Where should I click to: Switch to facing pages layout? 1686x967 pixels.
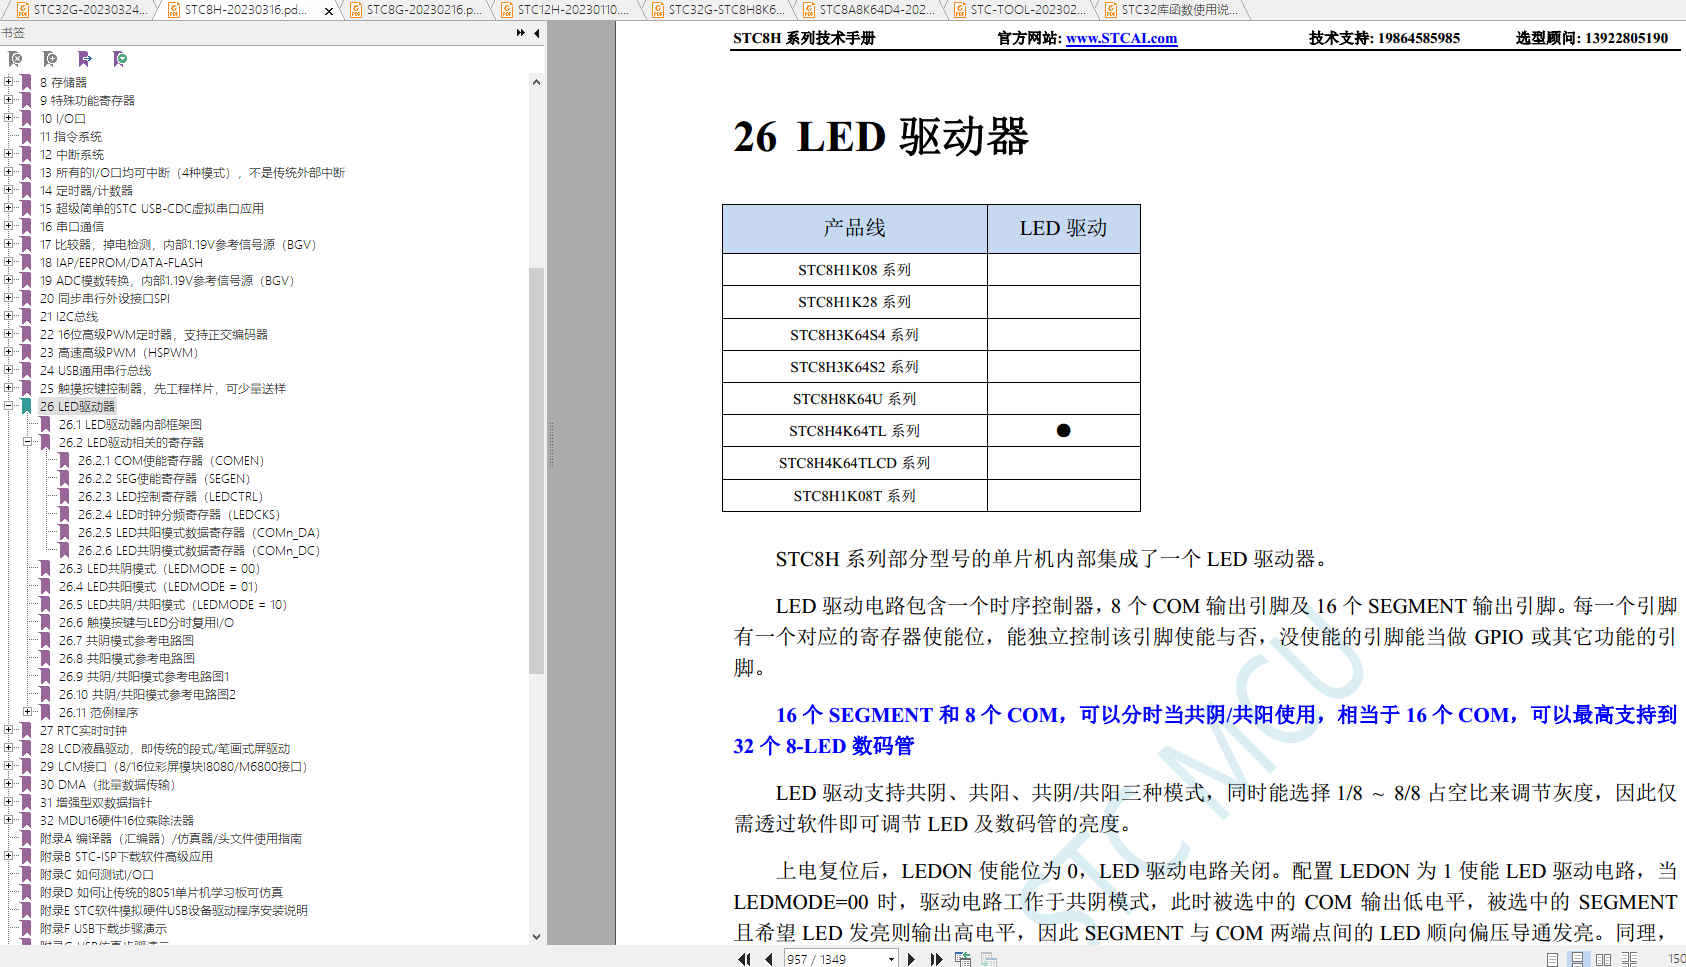pyautogui.click(x=1603, y=959)
